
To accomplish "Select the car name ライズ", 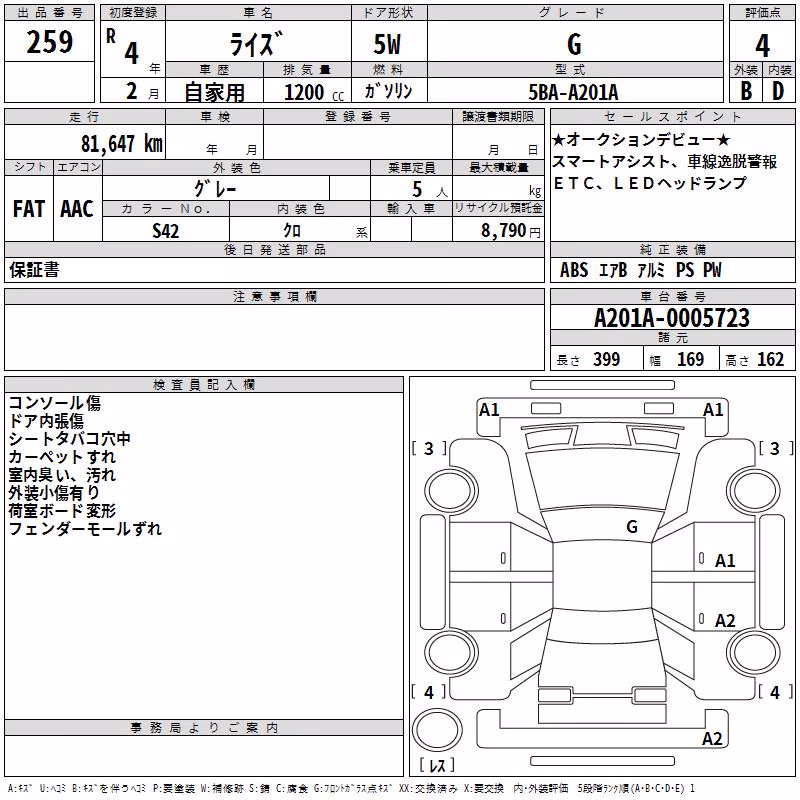I will [256, 44].
